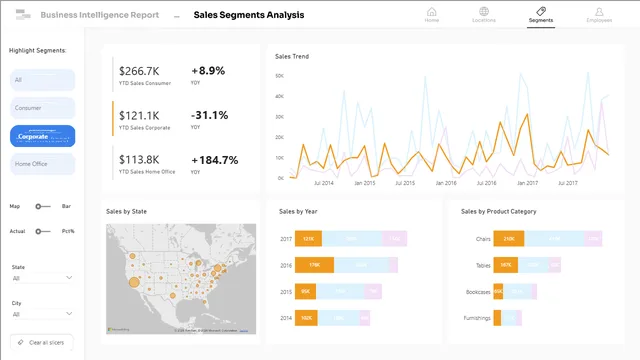Screen dimensions: 640x360
Task: Click the 2016 Corporate 178K bar
Action: (x=314, y=265)
